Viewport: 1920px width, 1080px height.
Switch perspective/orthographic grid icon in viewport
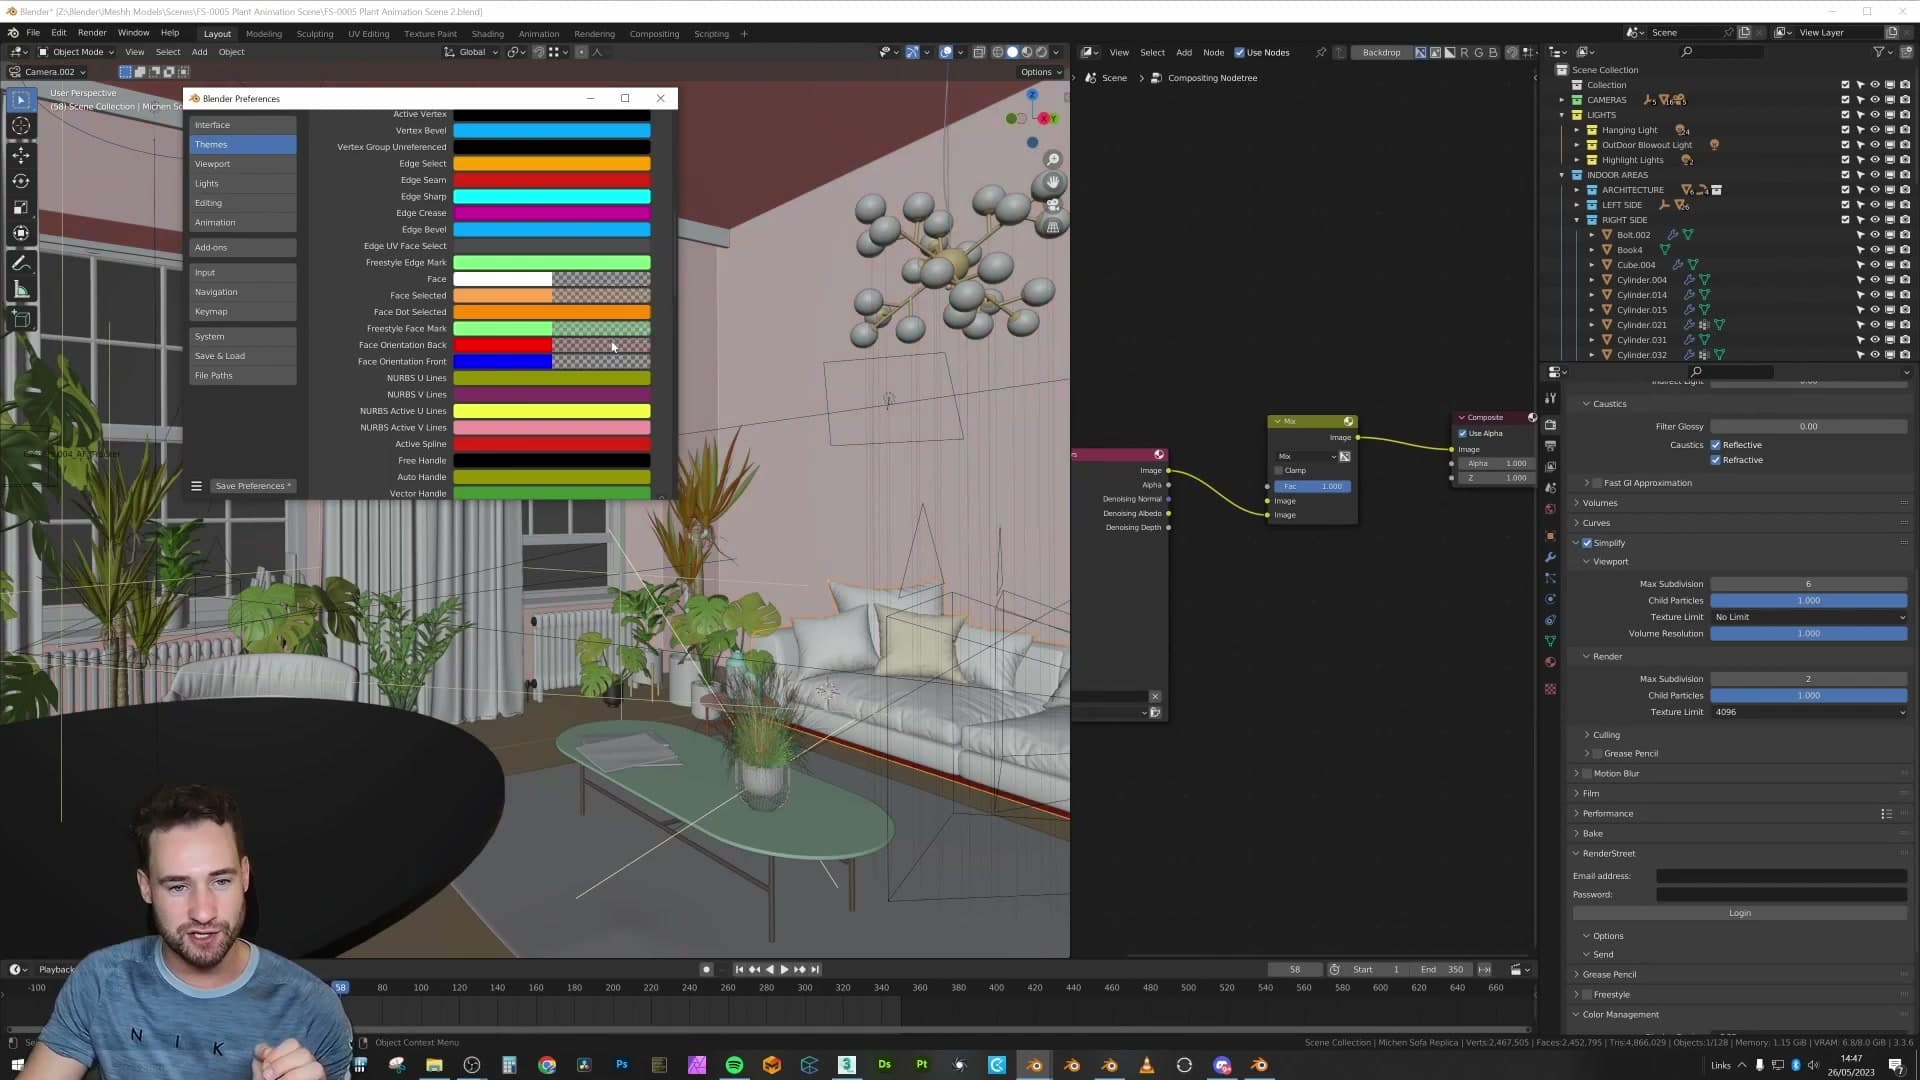pos(1053,227)
